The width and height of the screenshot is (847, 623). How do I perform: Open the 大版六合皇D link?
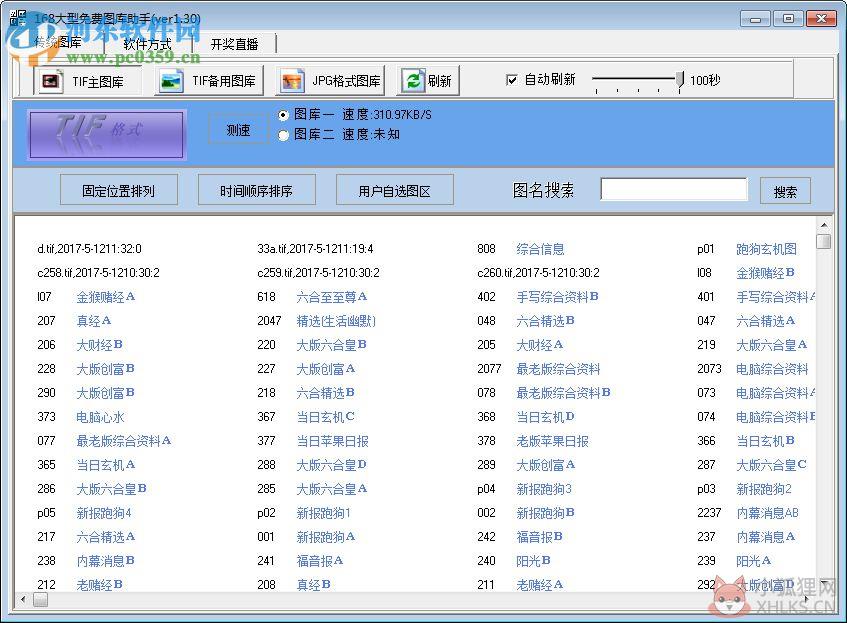pos(332,465)
